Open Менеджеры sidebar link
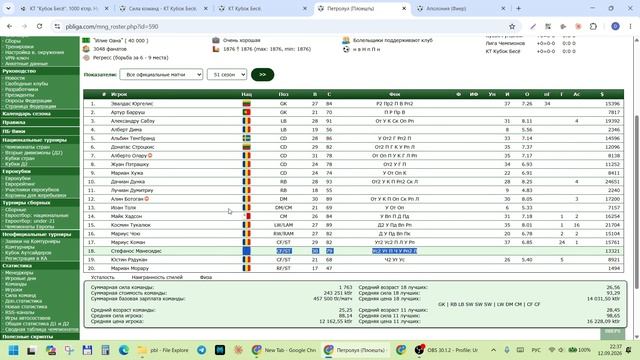640x360 pixels. point(19,273)
